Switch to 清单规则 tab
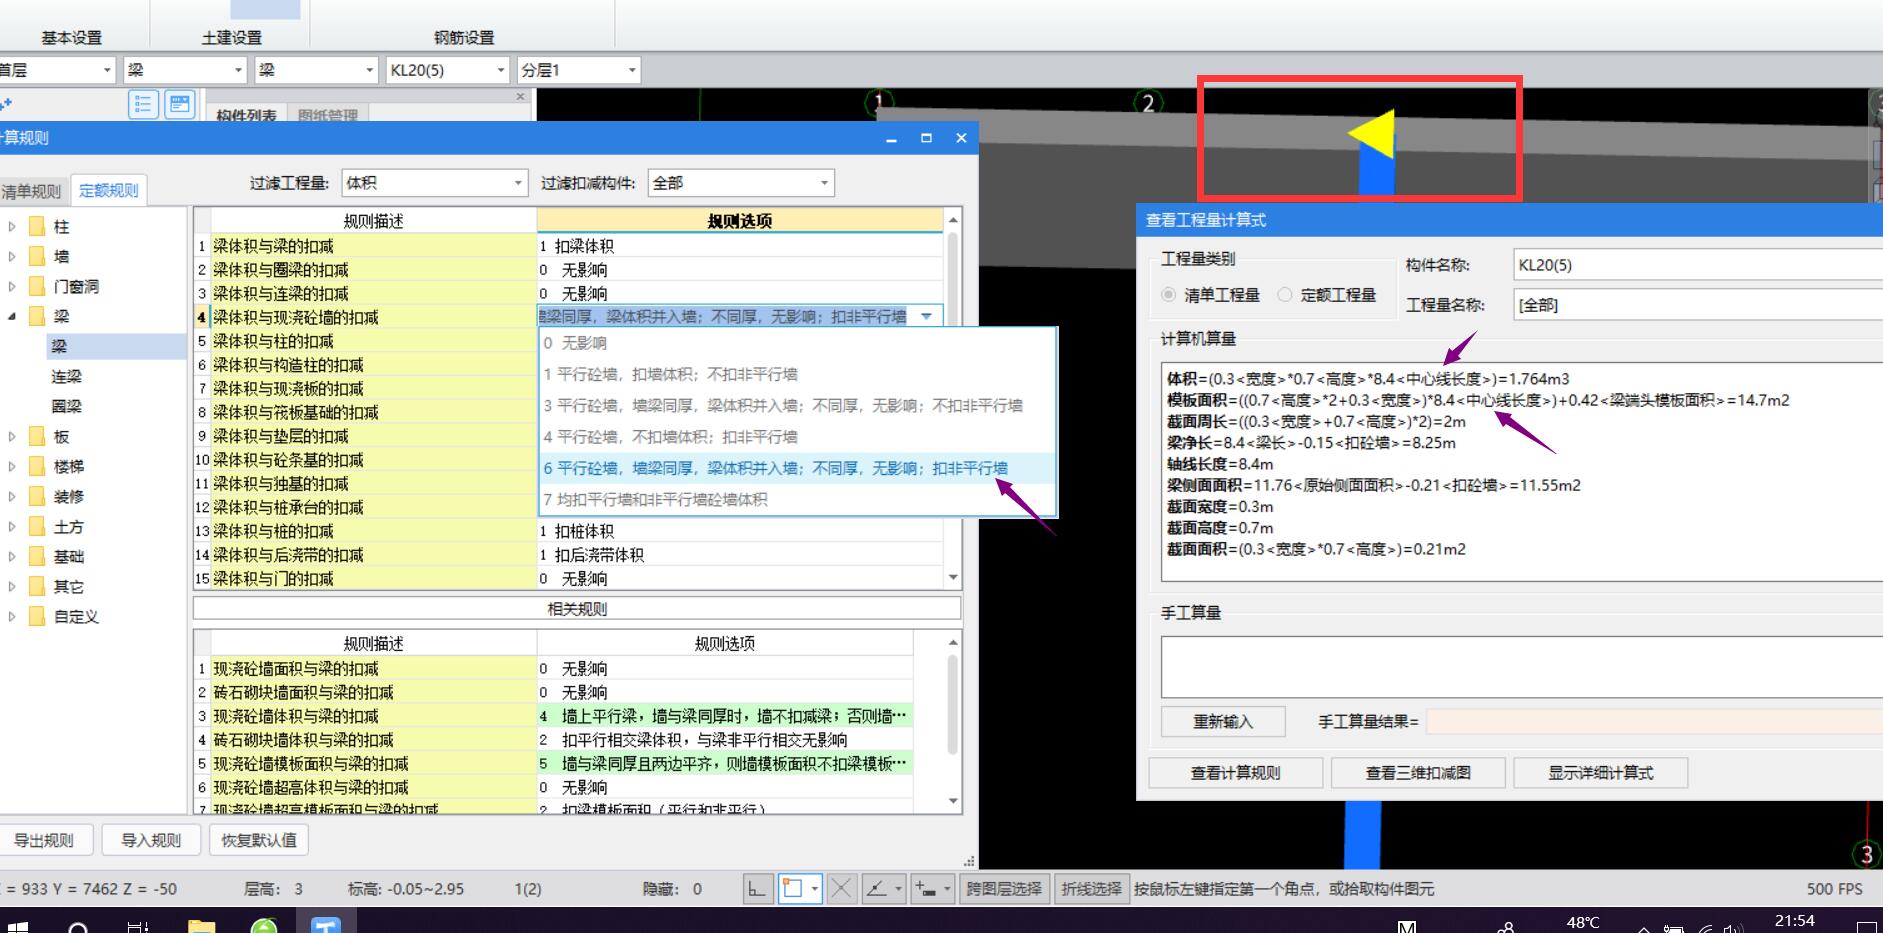1883x933 pixels. coord(32,191)
